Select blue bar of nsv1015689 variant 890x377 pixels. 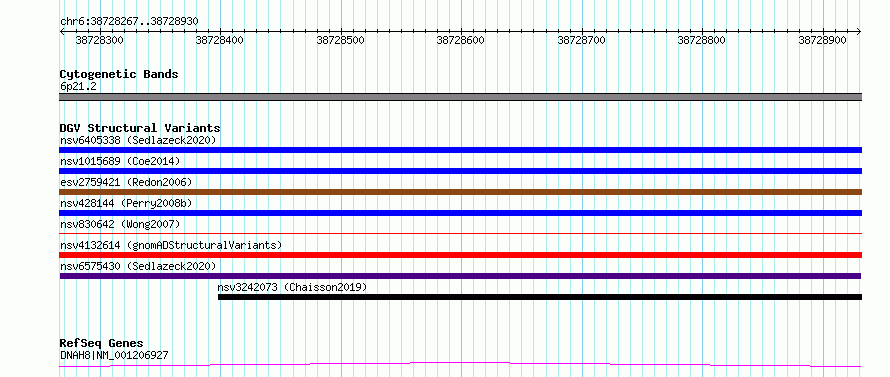tap(460, 171)
